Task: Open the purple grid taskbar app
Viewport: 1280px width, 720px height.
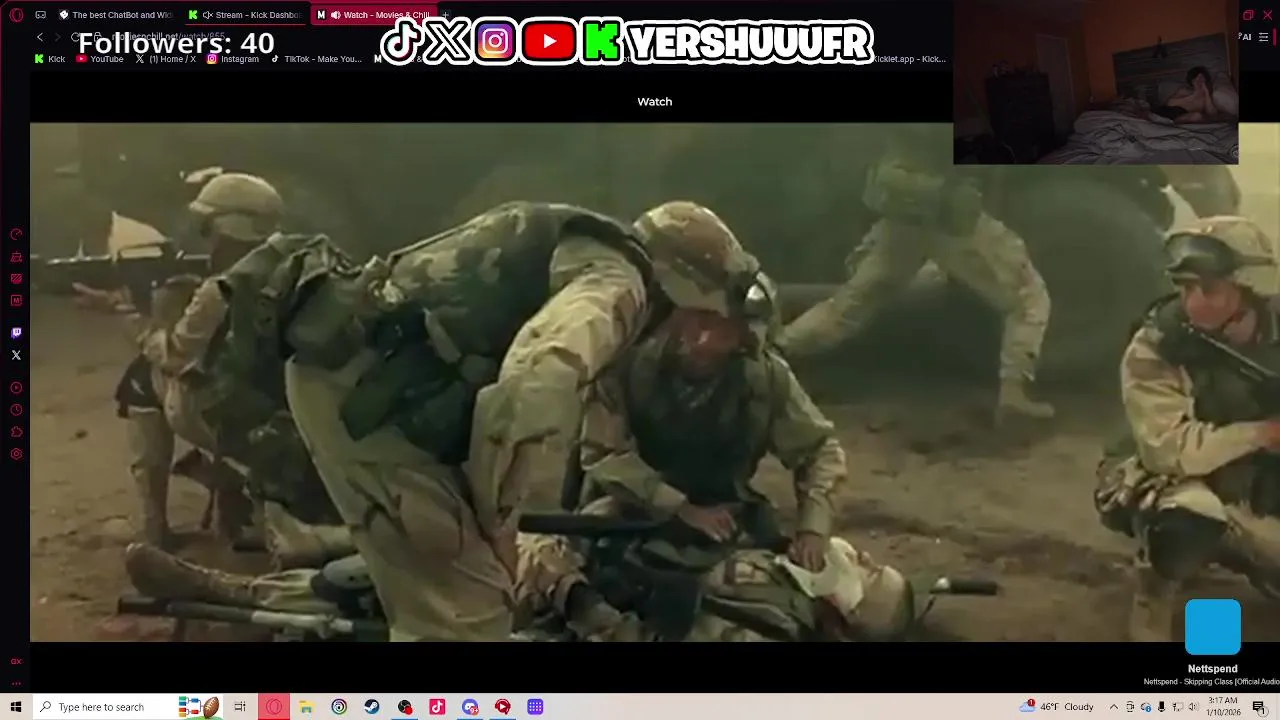Action: coord(535,707)
